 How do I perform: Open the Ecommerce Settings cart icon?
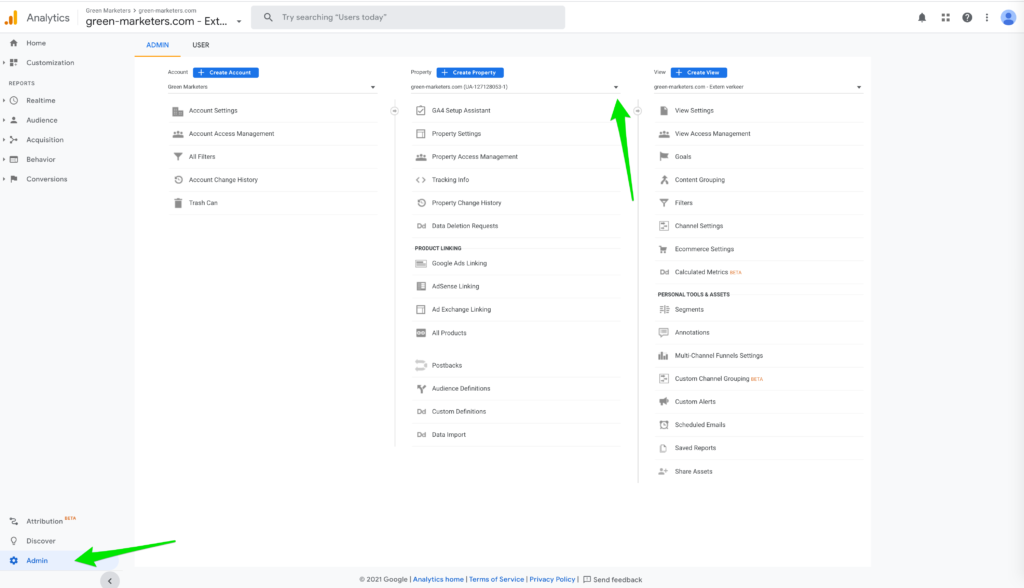[664, 249]
